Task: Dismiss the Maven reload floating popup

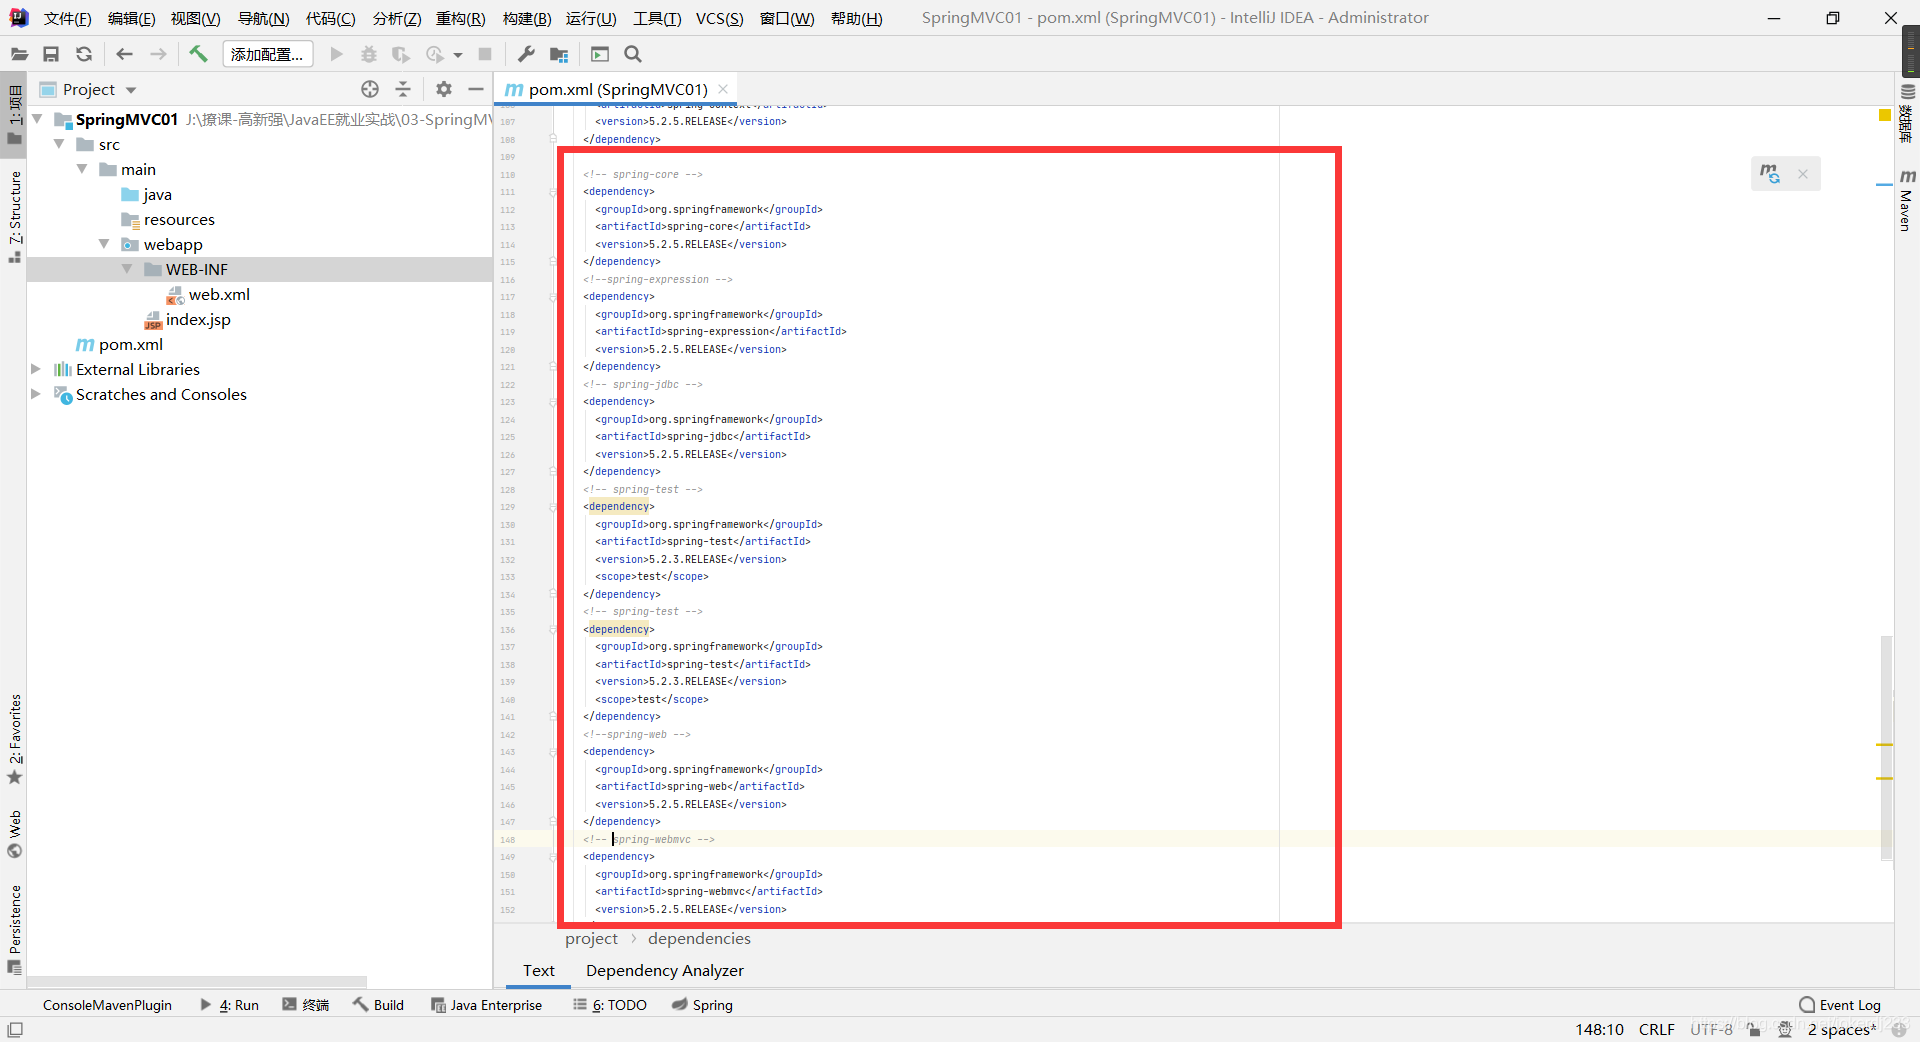Action: coord(1803,174)
